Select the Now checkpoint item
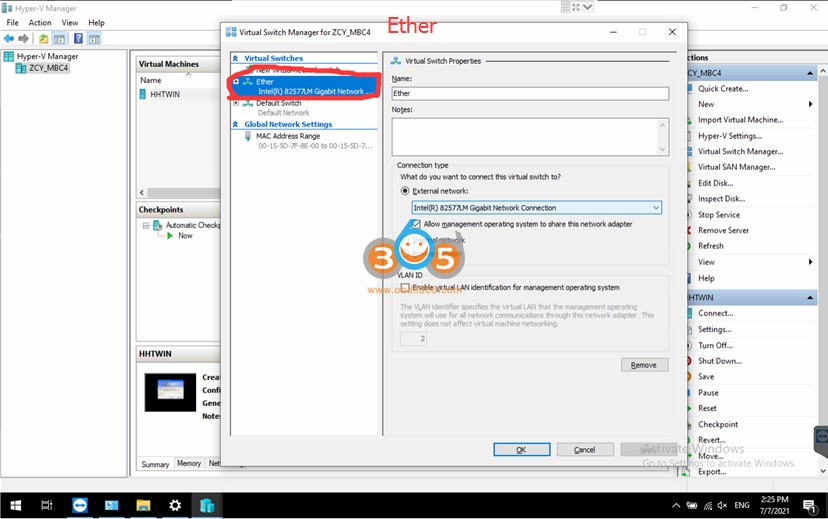Screen dimensions: 828x519 tap(185, 235)
